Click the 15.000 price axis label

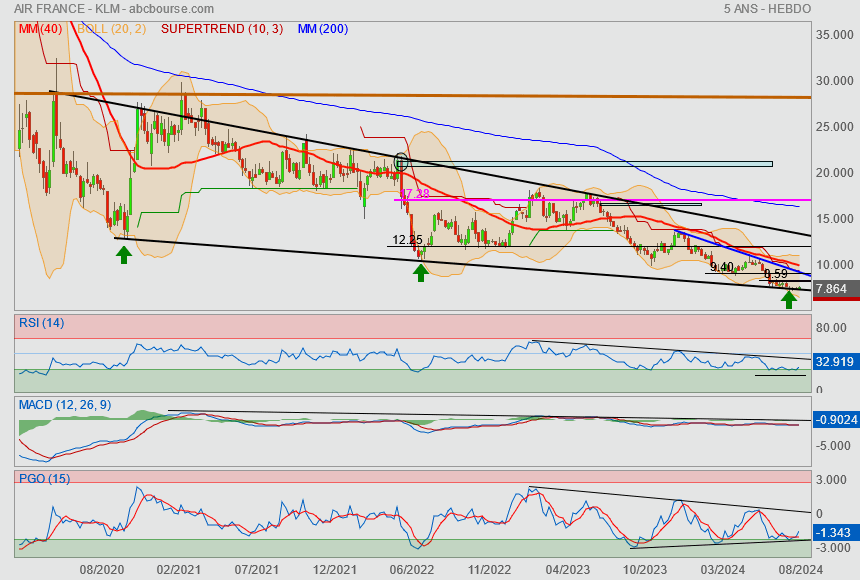click(835, 219)
